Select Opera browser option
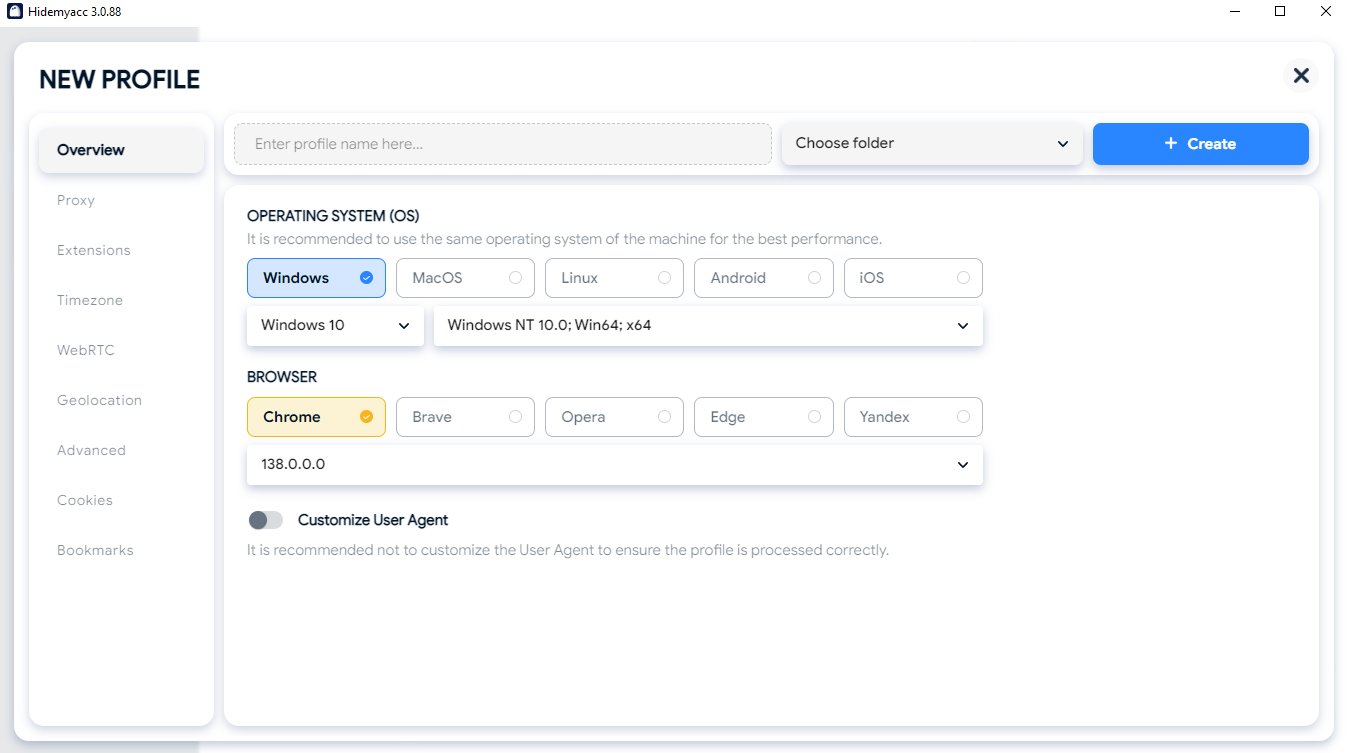 [x=614, y=417]
